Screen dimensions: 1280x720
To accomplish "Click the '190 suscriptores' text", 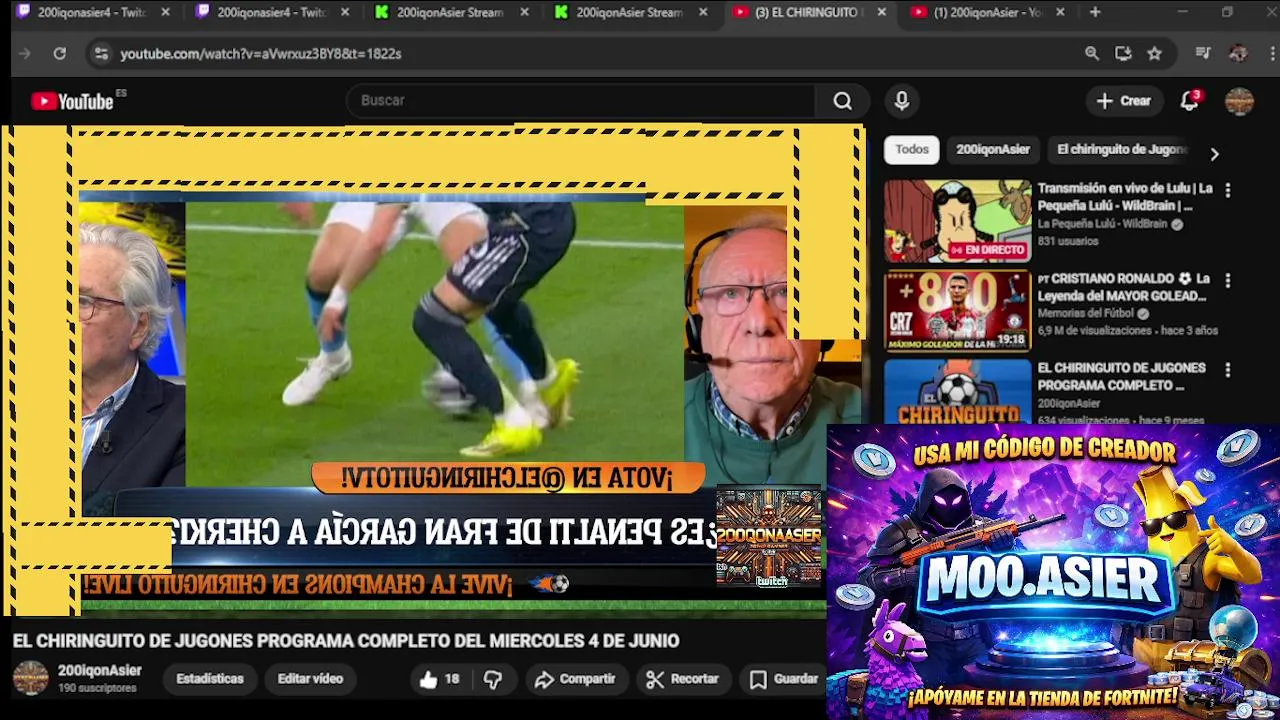I will pyautogui.click(x=97, y=688).
